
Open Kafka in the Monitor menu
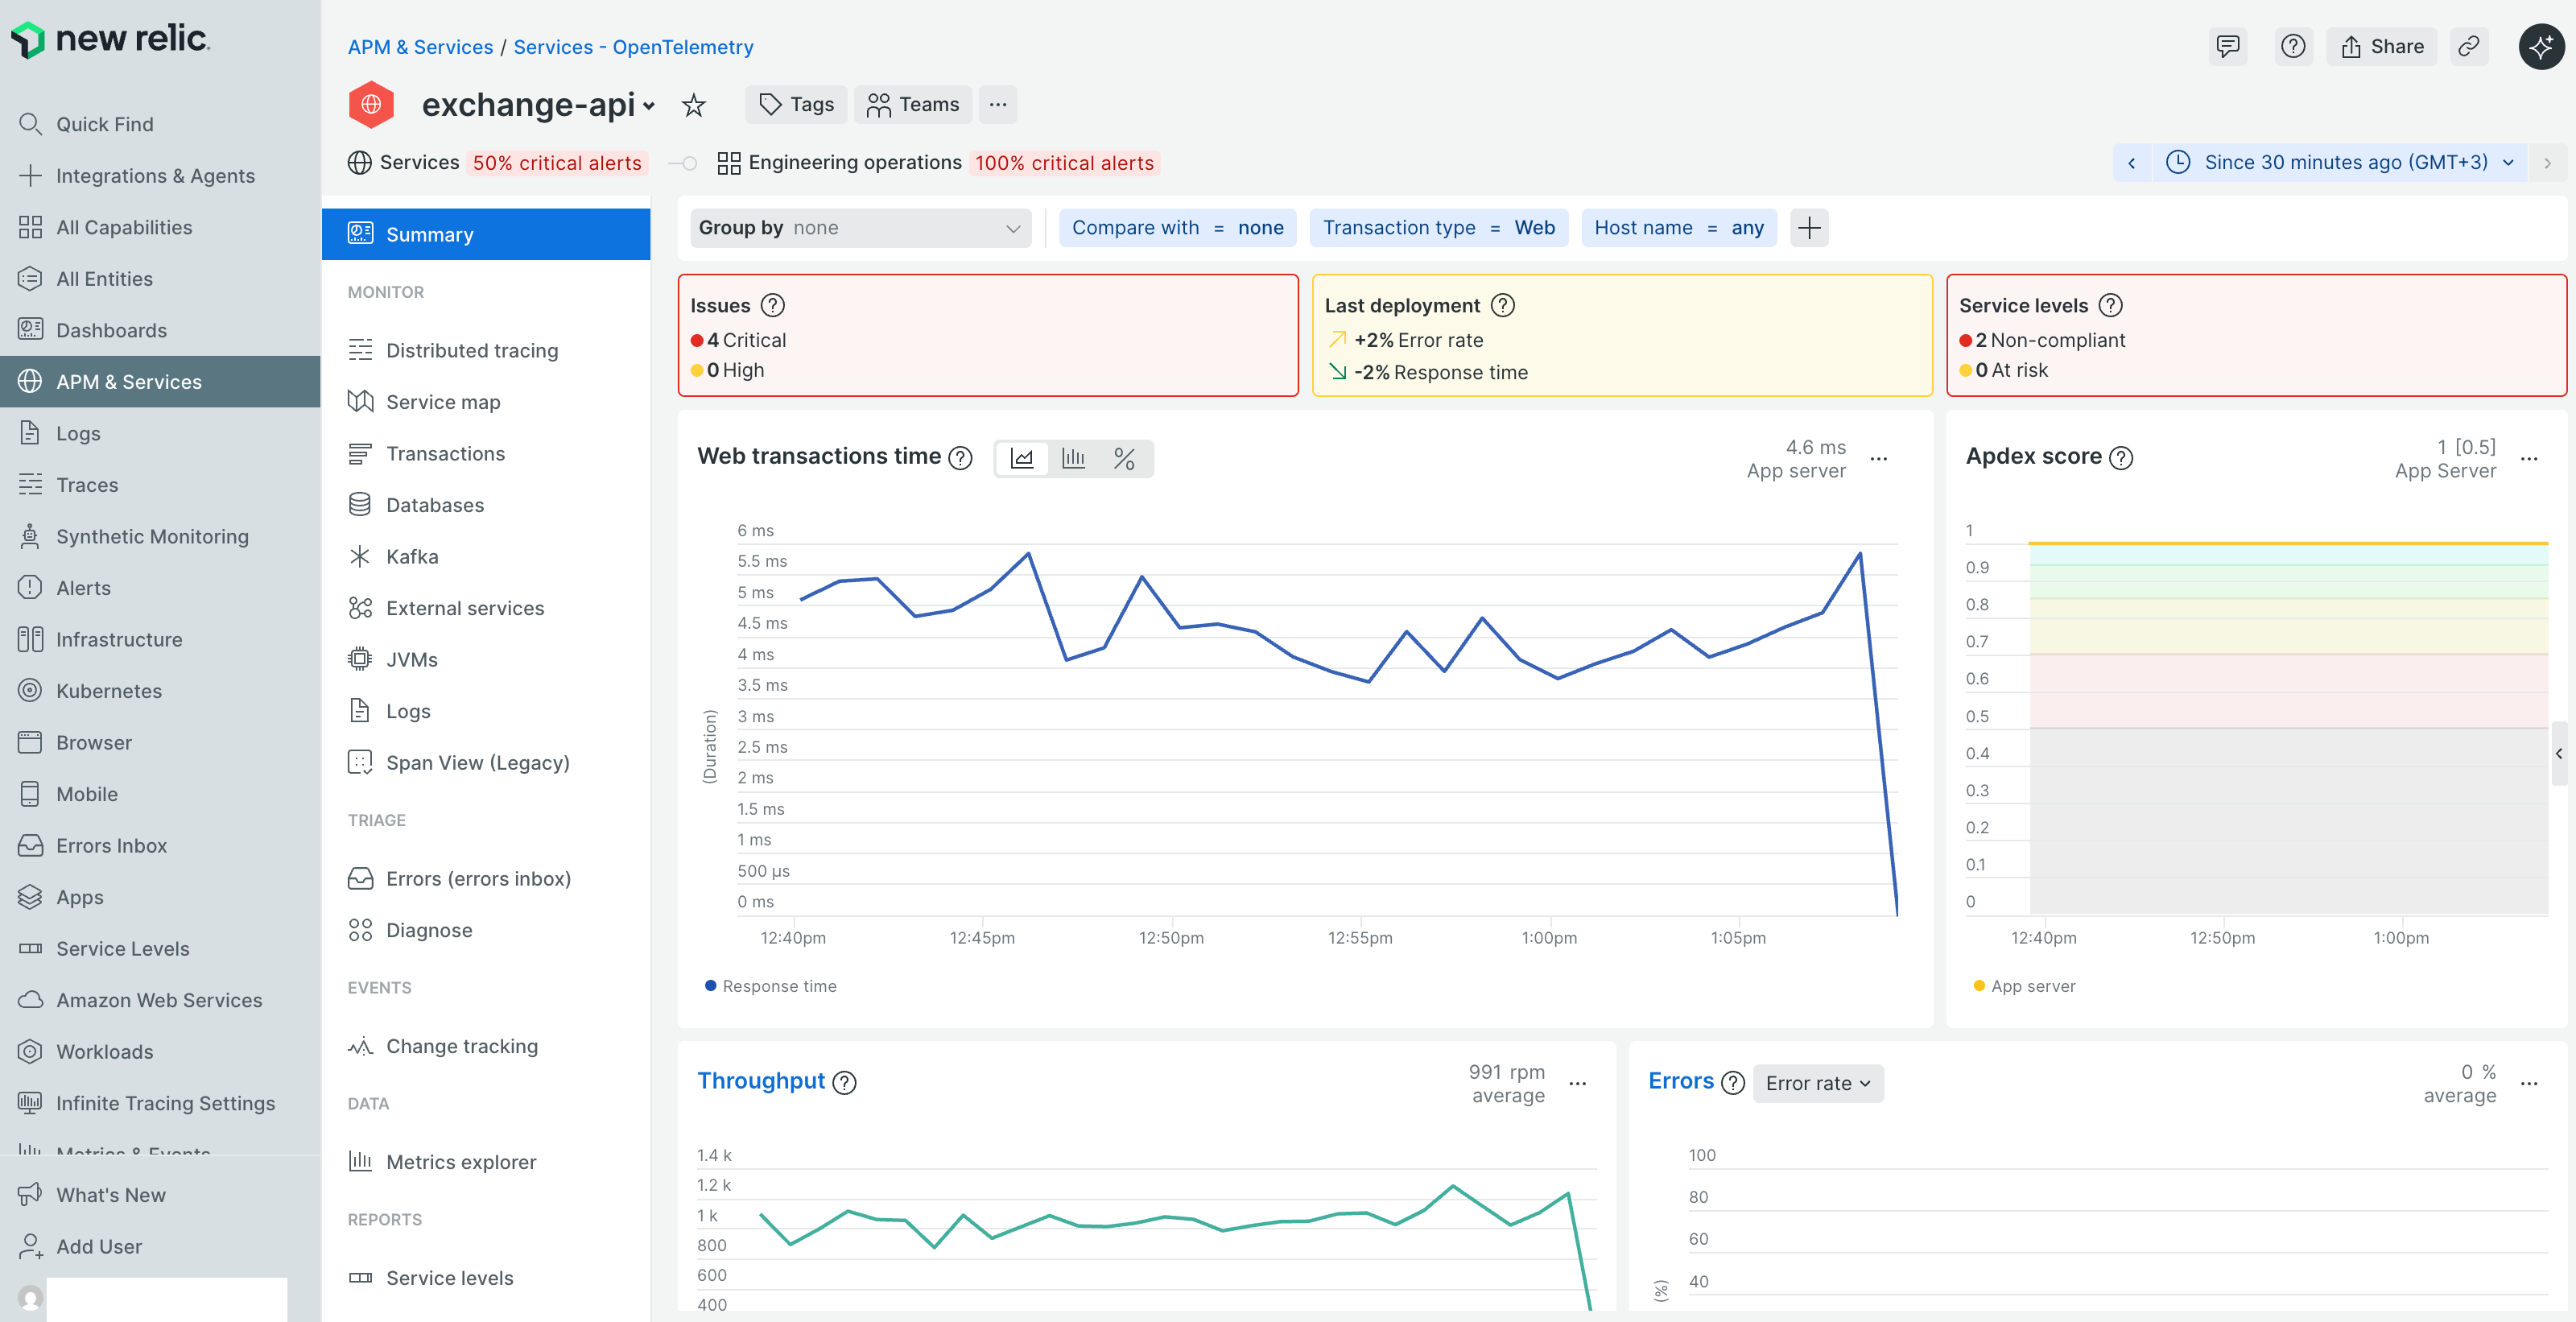[486, 557]
